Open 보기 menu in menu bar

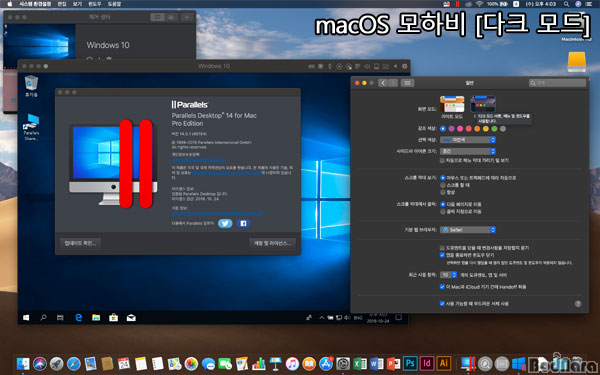[x=77, y=4]
